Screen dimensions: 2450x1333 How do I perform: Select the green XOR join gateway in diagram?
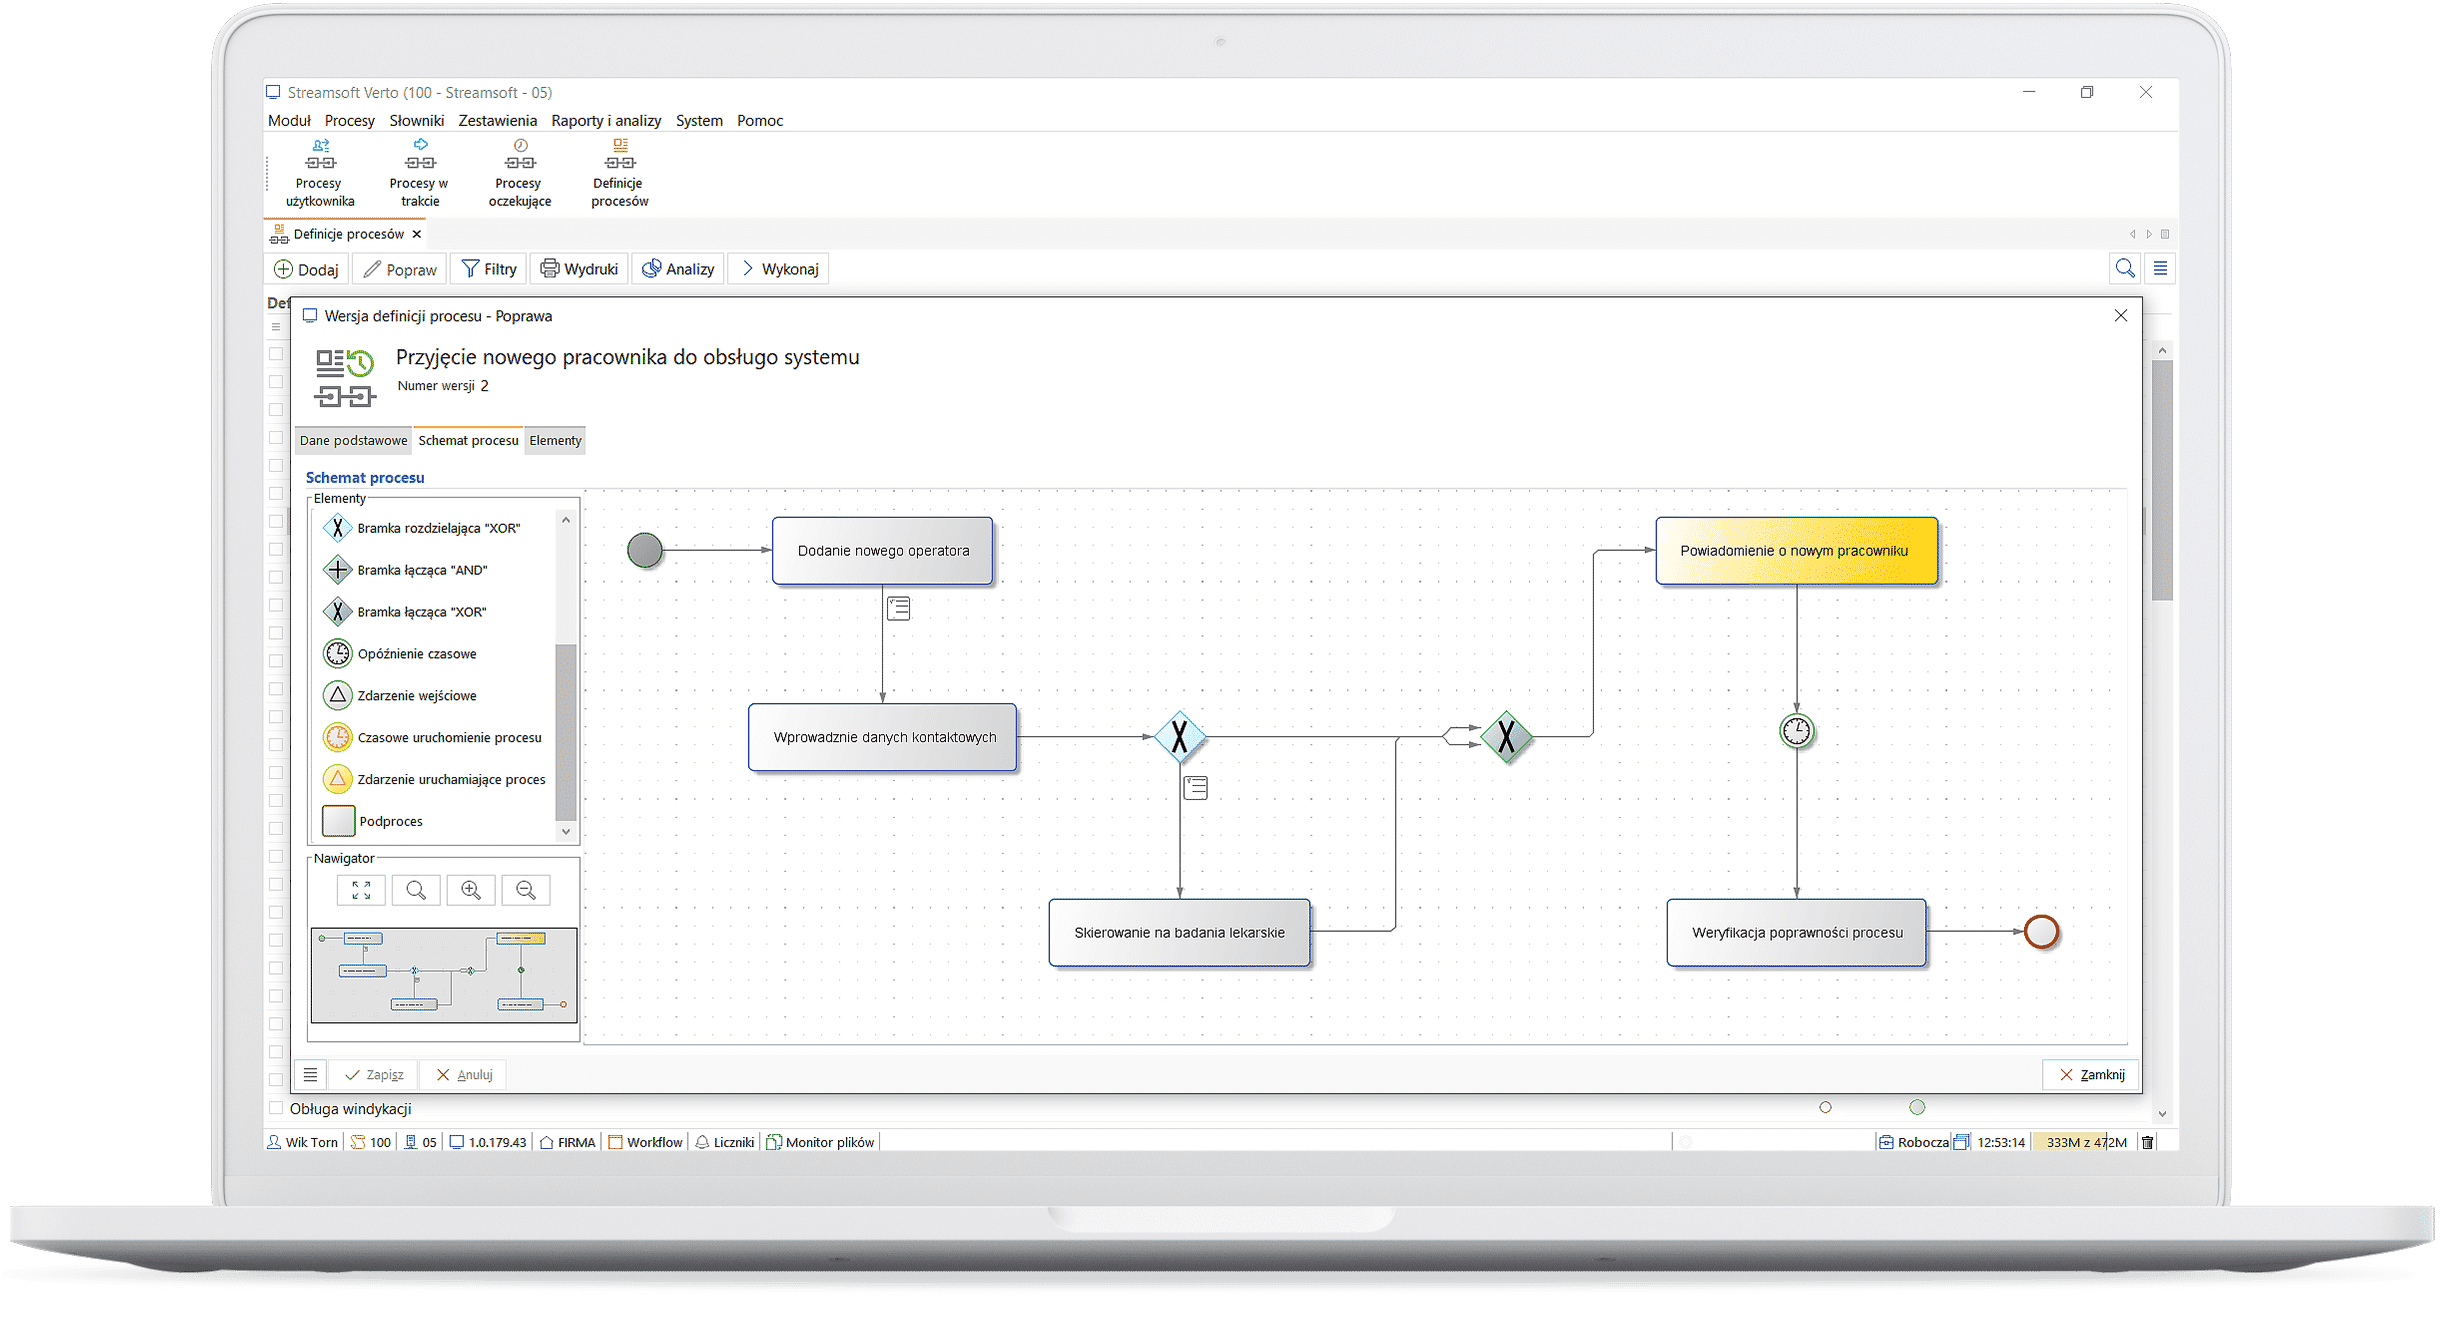pos(1506,737)
